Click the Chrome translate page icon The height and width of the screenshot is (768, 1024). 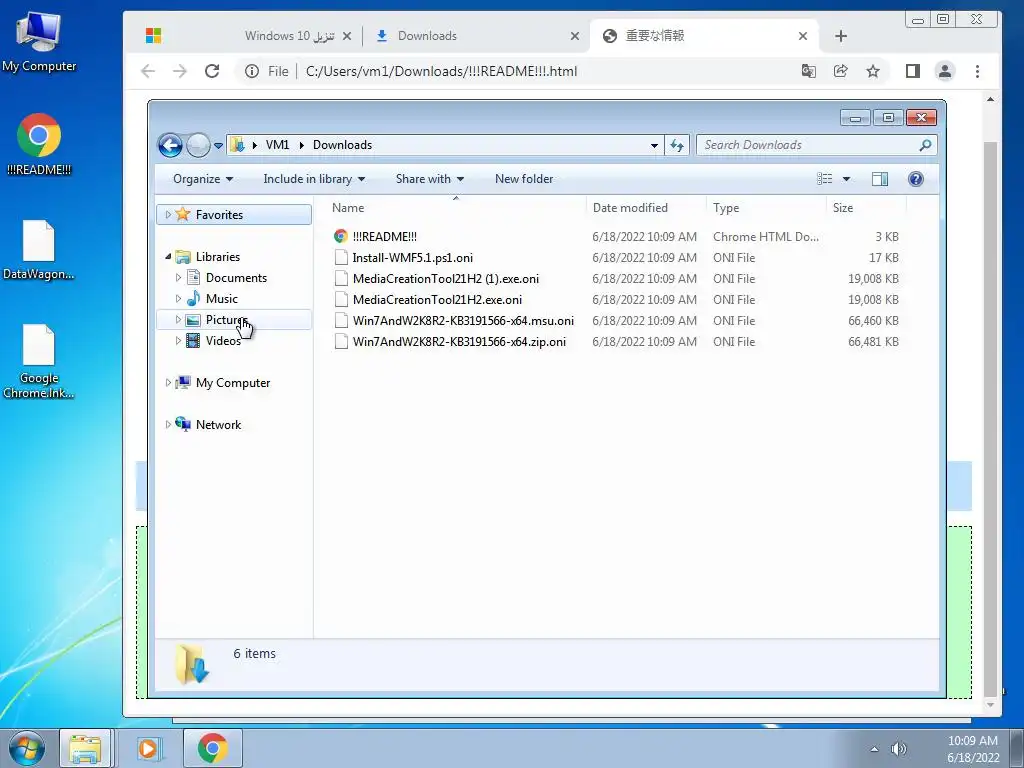point(808,71)
